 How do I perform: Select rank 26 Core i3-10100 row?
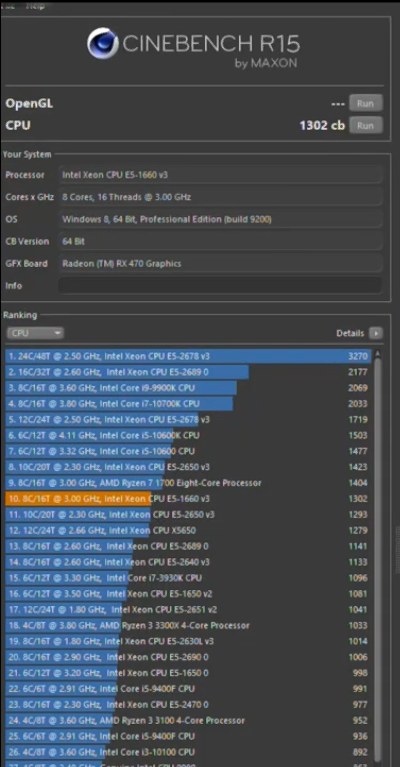pos(188,752)
